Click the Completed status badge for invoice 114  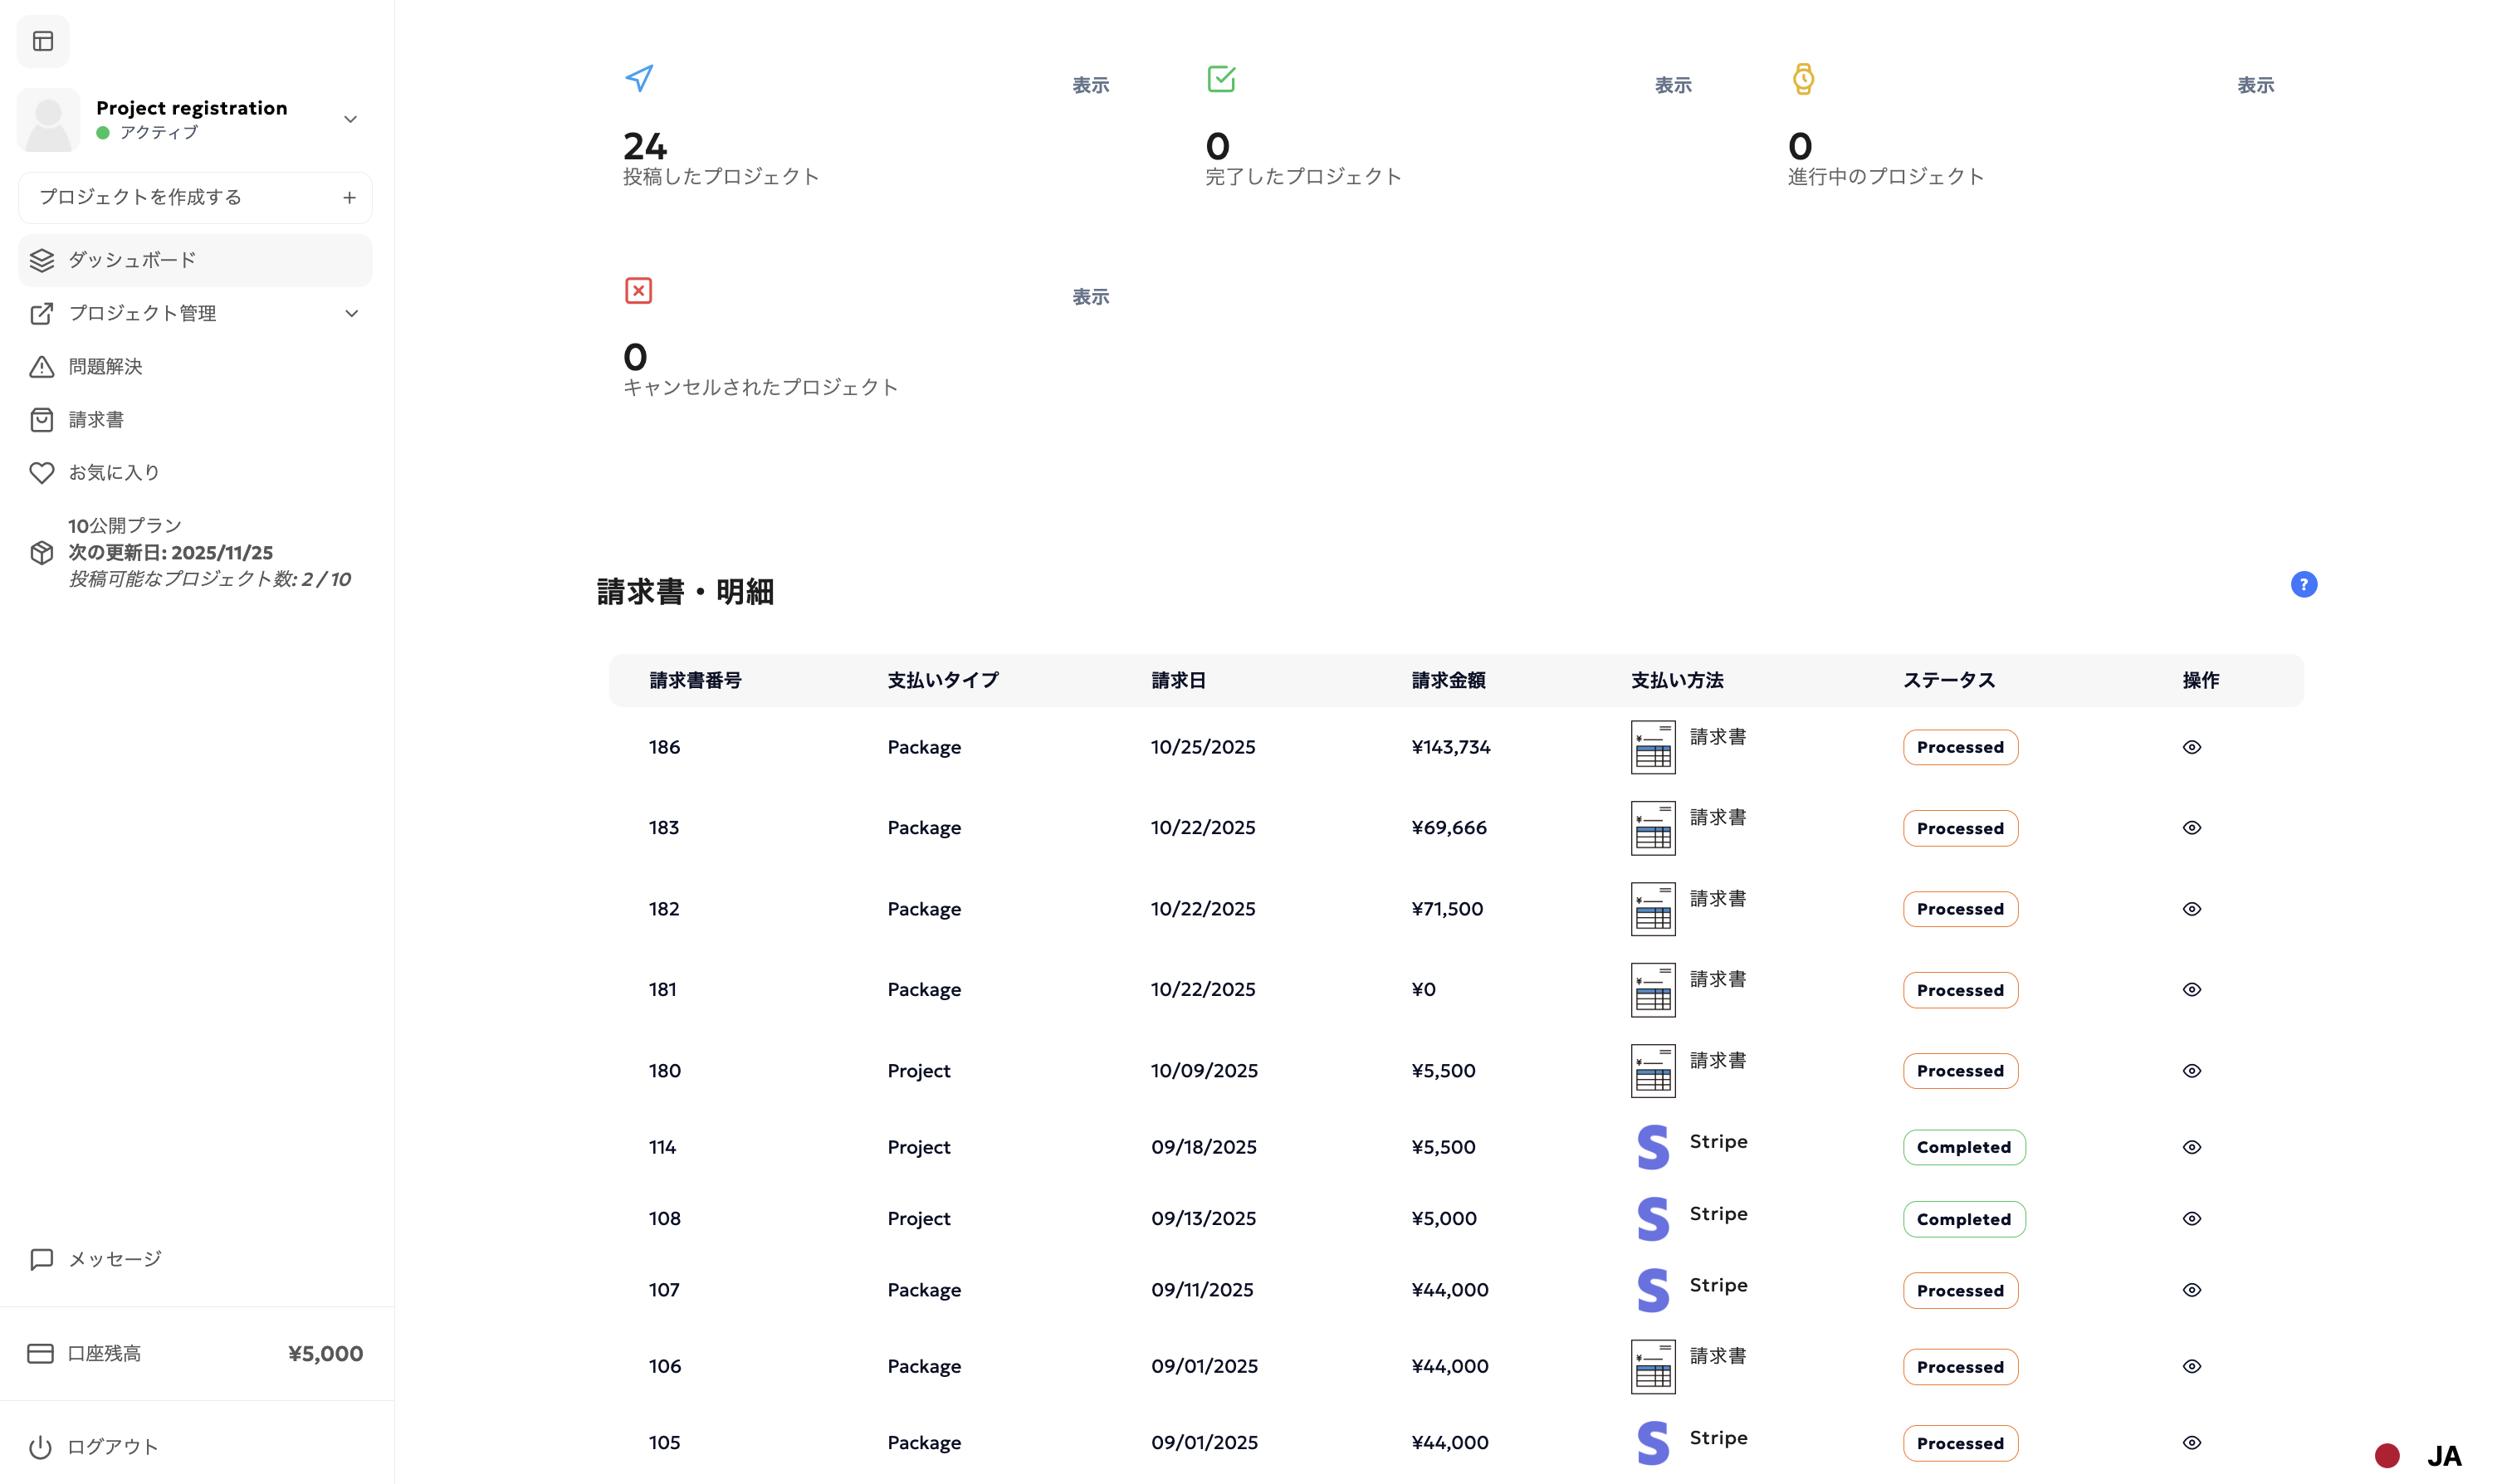pyautogui.click(x=1963, y=1148)
